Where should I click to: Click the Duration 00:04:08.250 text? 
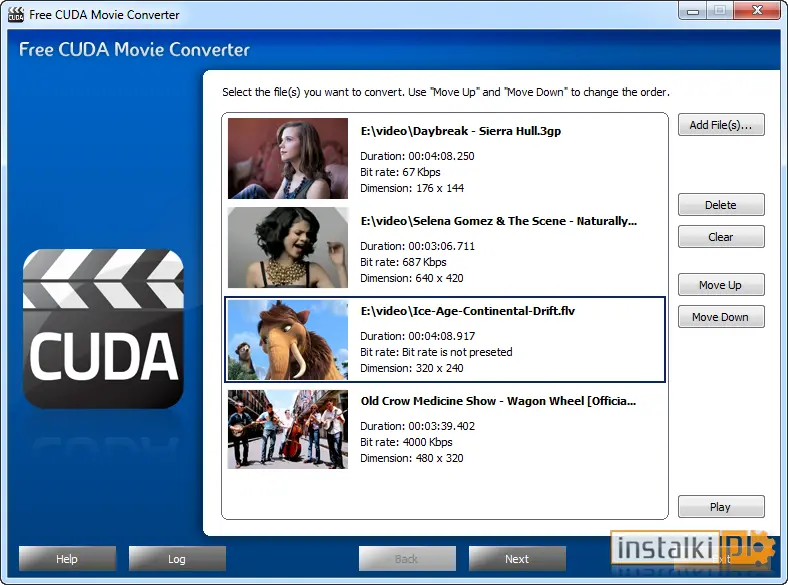point(417,156)
